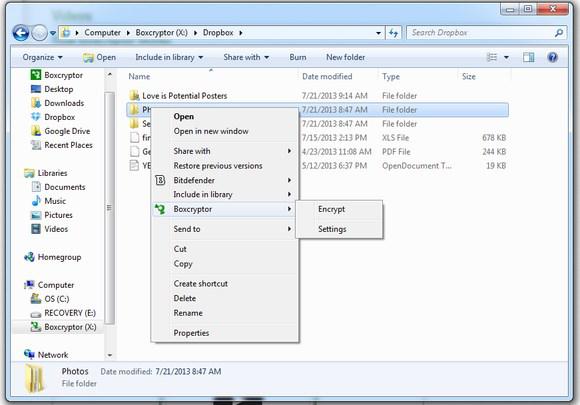Click the Boxcryptor icon in context menu

(x=160, y=209)
